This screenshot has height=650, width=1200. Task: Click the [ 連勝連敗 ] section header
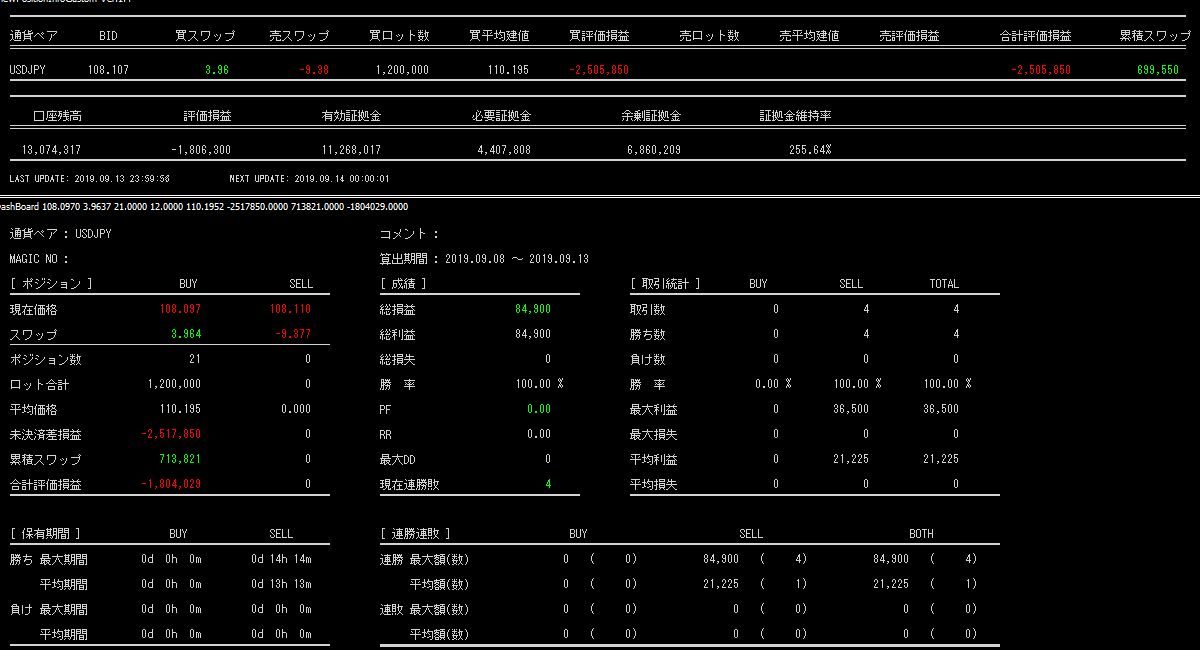[415, 534]
